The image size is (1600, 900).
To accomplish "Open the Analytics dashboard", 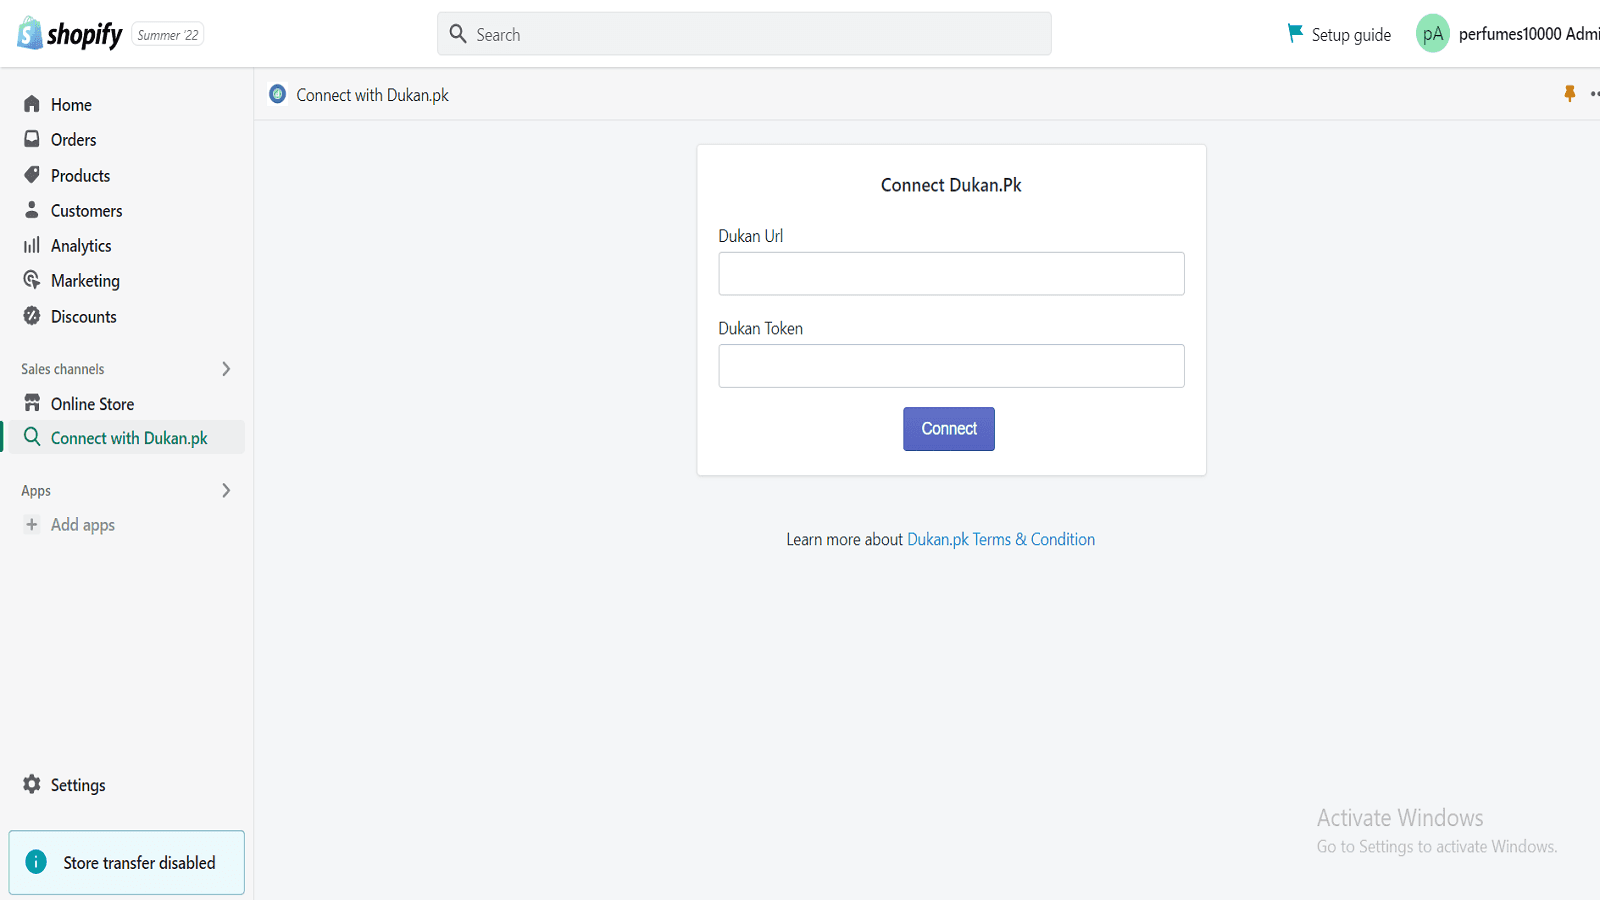I will pyautogui.click(x=81, y=245).
